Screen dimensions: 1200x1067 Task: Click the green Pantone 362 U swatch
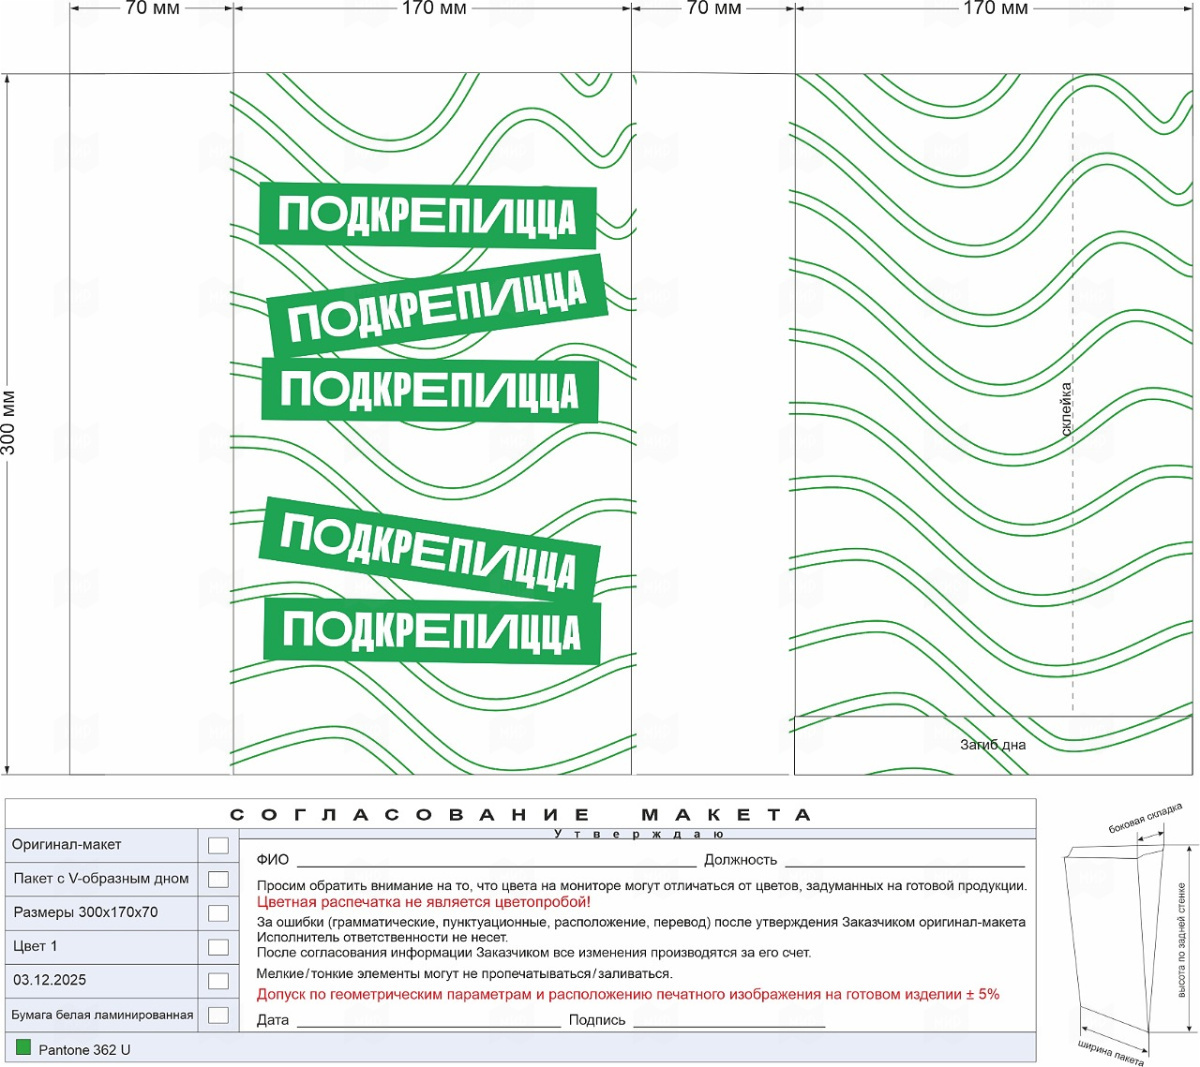click(x=24, y=1048)
